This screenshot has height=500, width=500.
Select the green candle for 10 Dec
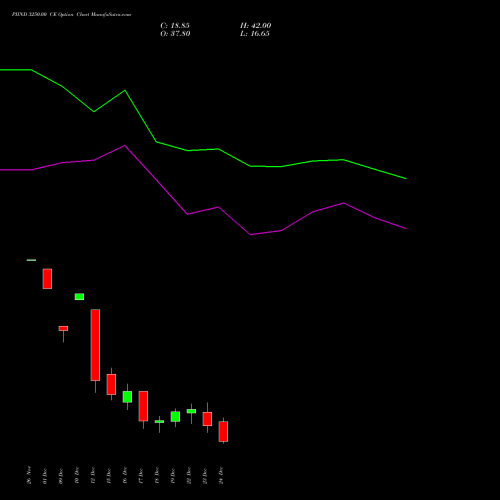tap(79, 297)
